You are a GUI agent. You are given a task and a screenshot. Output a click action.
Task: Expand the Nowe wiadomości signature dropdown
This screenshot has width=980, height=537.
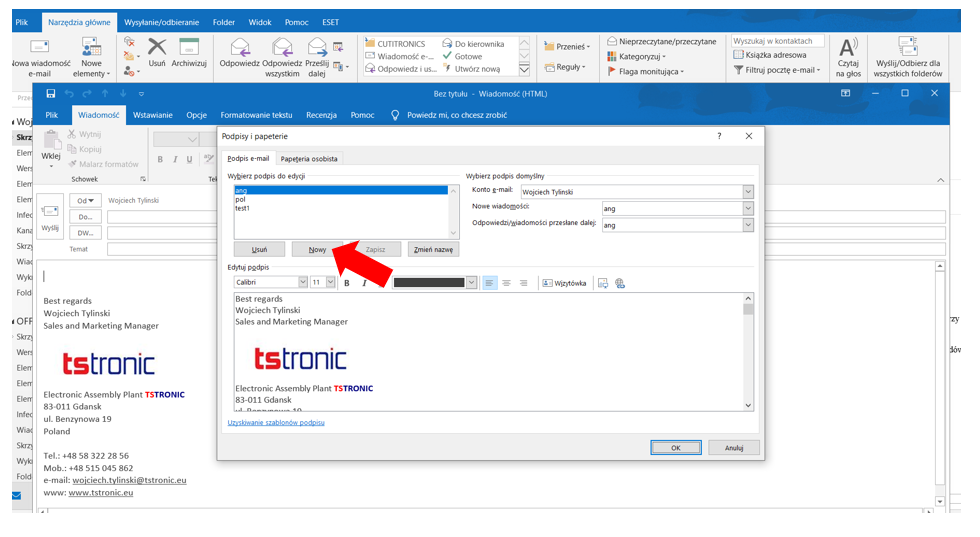747,208
